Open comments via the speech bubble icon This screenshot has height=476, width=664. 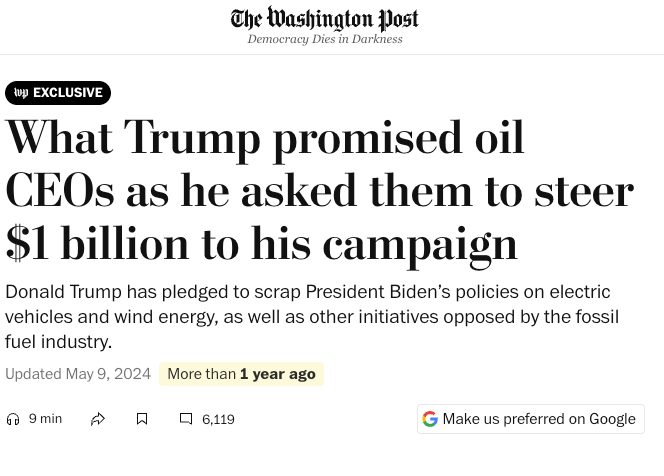point(186,419)
